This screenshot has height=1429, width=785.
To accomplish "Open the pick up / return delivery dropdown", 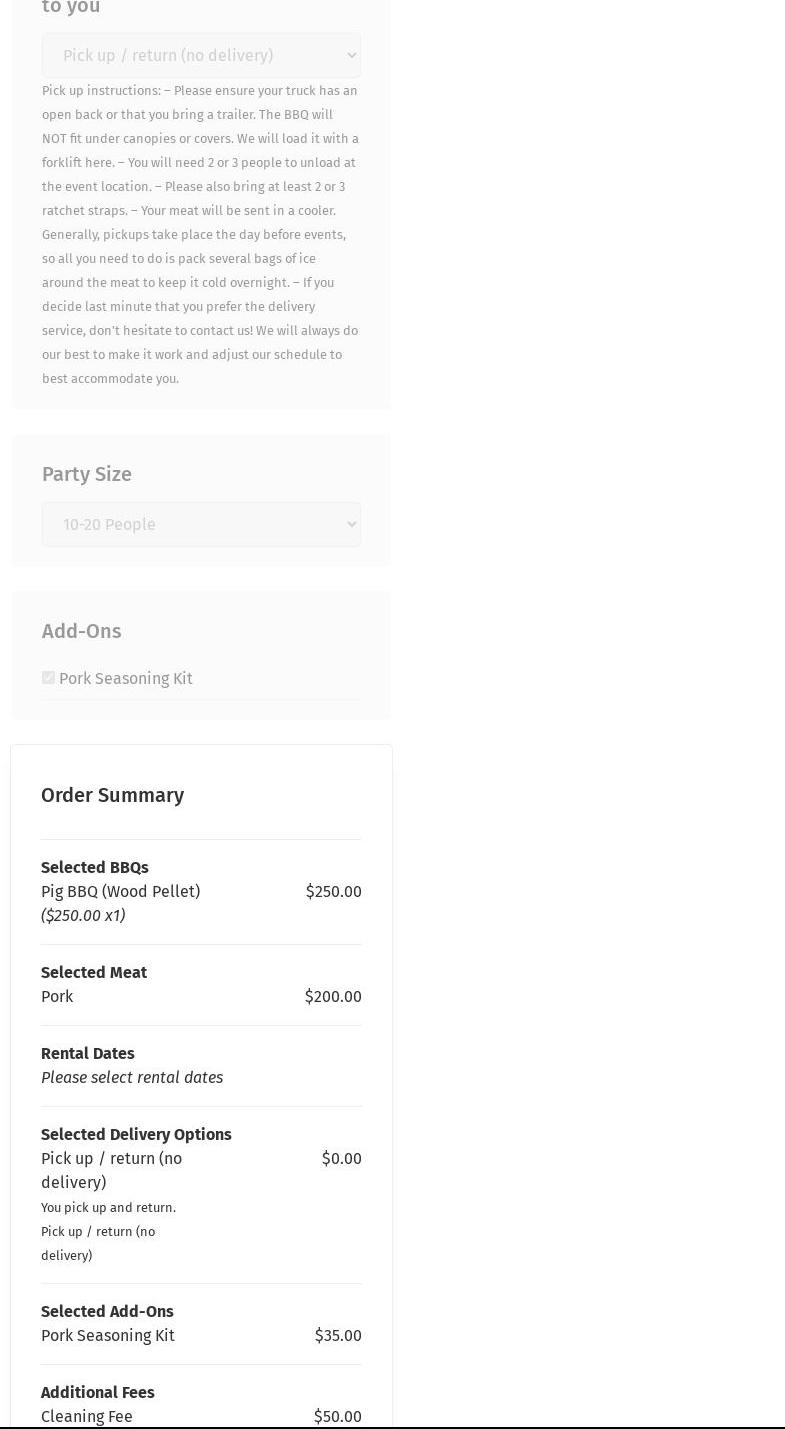I will [x=200, y=55].
